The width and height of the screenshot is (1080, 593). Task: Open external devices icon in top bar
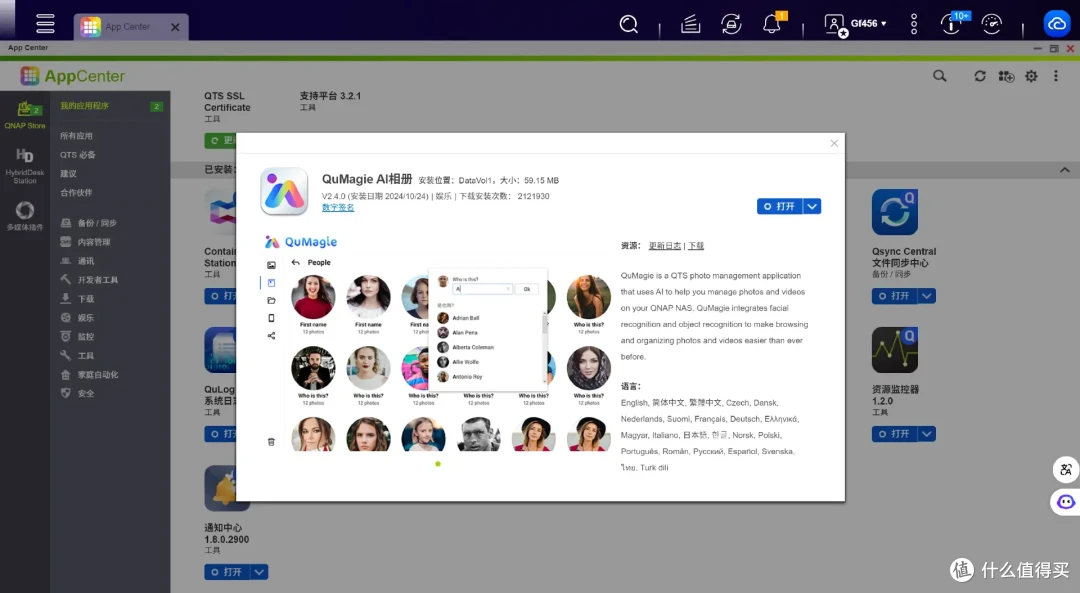click(x=731, y=24)
